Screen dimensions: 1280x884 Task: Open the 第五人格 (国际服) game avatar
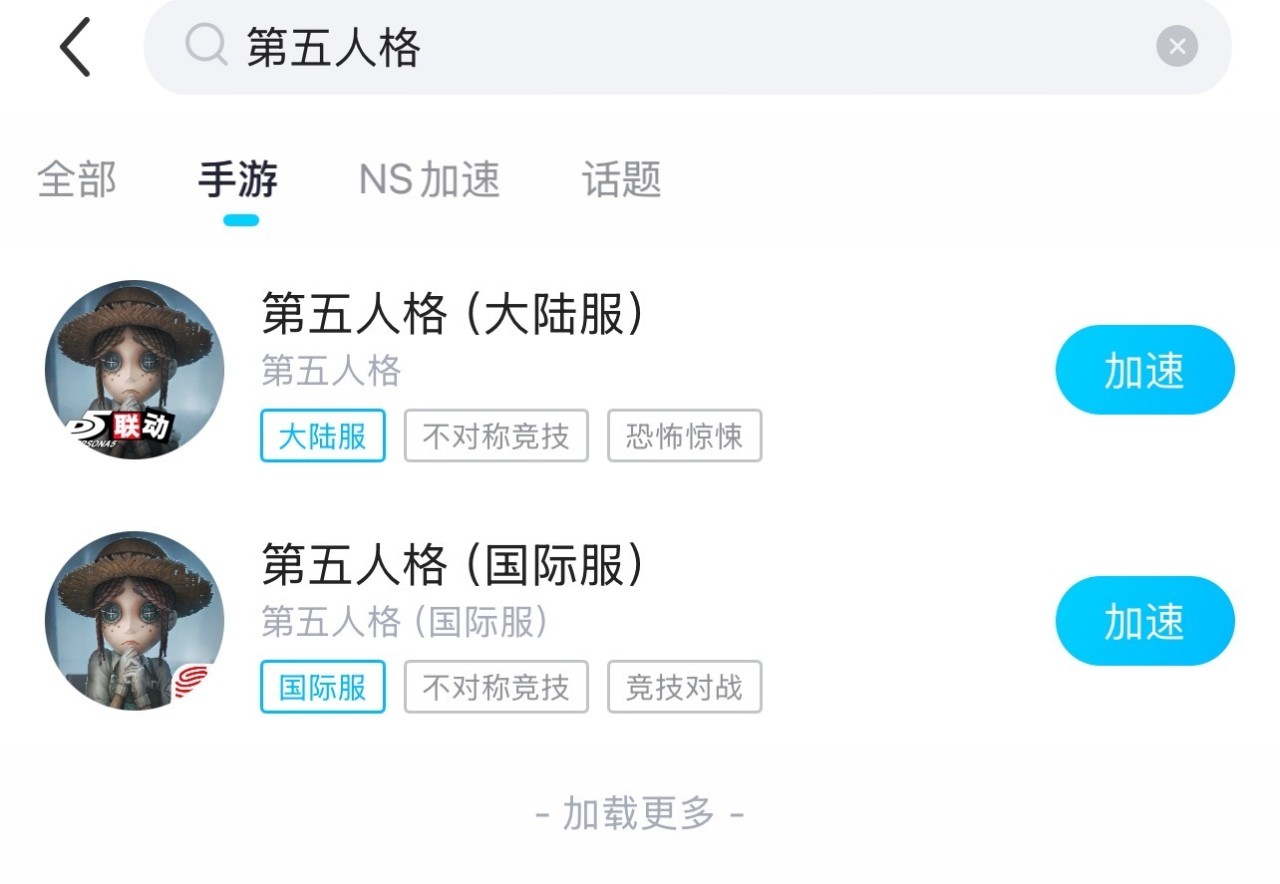tap(135, 621)
